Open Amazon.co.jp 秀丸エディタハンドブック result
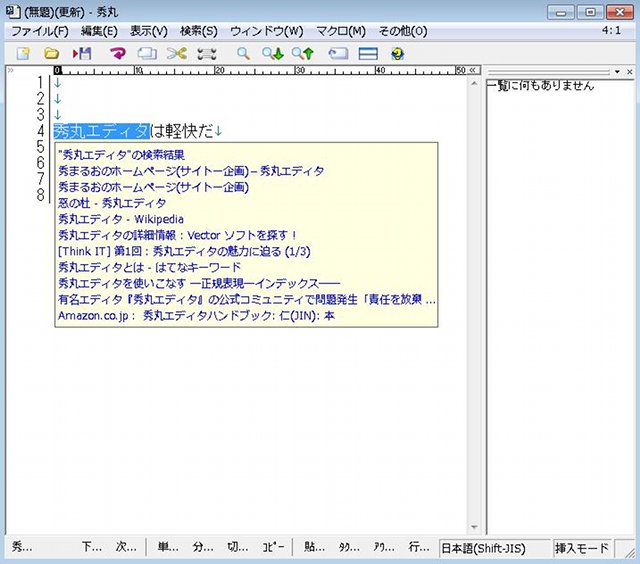Viewport: 640px width, 564px height. click(196, 315)
